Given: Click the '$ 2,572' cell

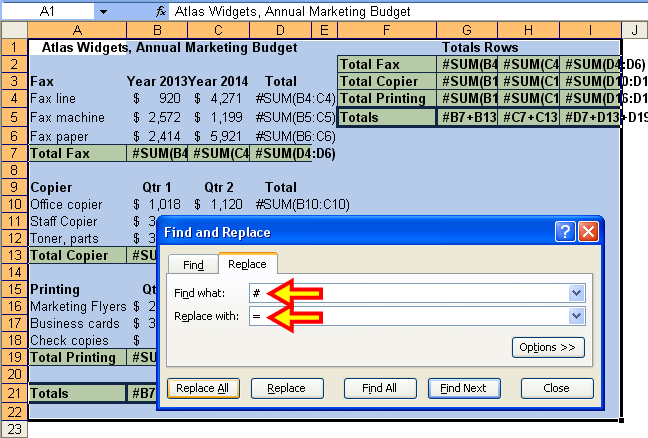Looking at the screenshot, I should (157, 117).
